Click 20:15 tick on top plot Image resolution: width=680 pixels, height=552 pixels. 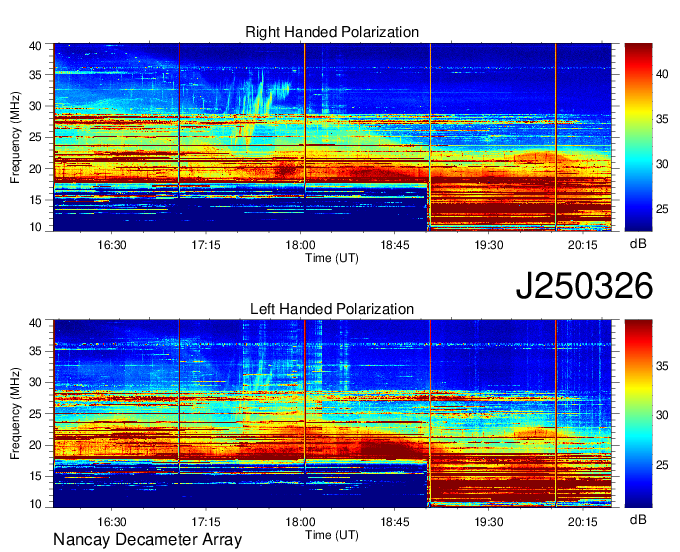pos(583,245)
